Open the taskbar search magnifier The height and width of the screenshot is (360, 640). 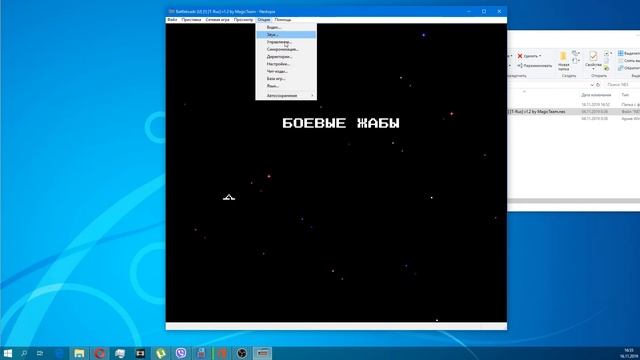(24, 353)
